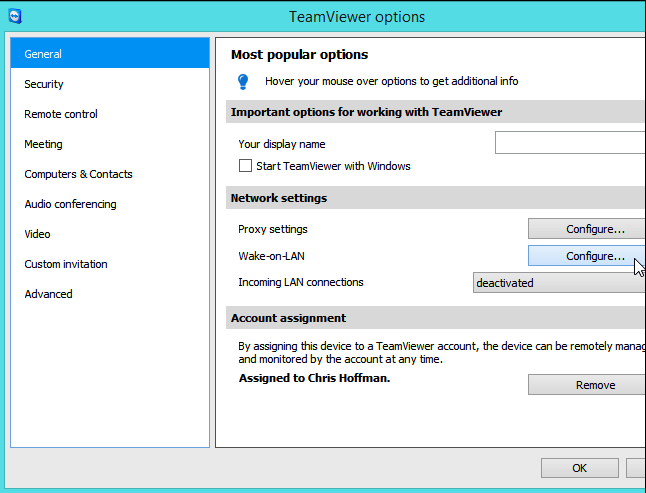This screenshot has width=646, height=493.
Task: Click the lightbulb hint icon
Action: click(x=243, y=82)
